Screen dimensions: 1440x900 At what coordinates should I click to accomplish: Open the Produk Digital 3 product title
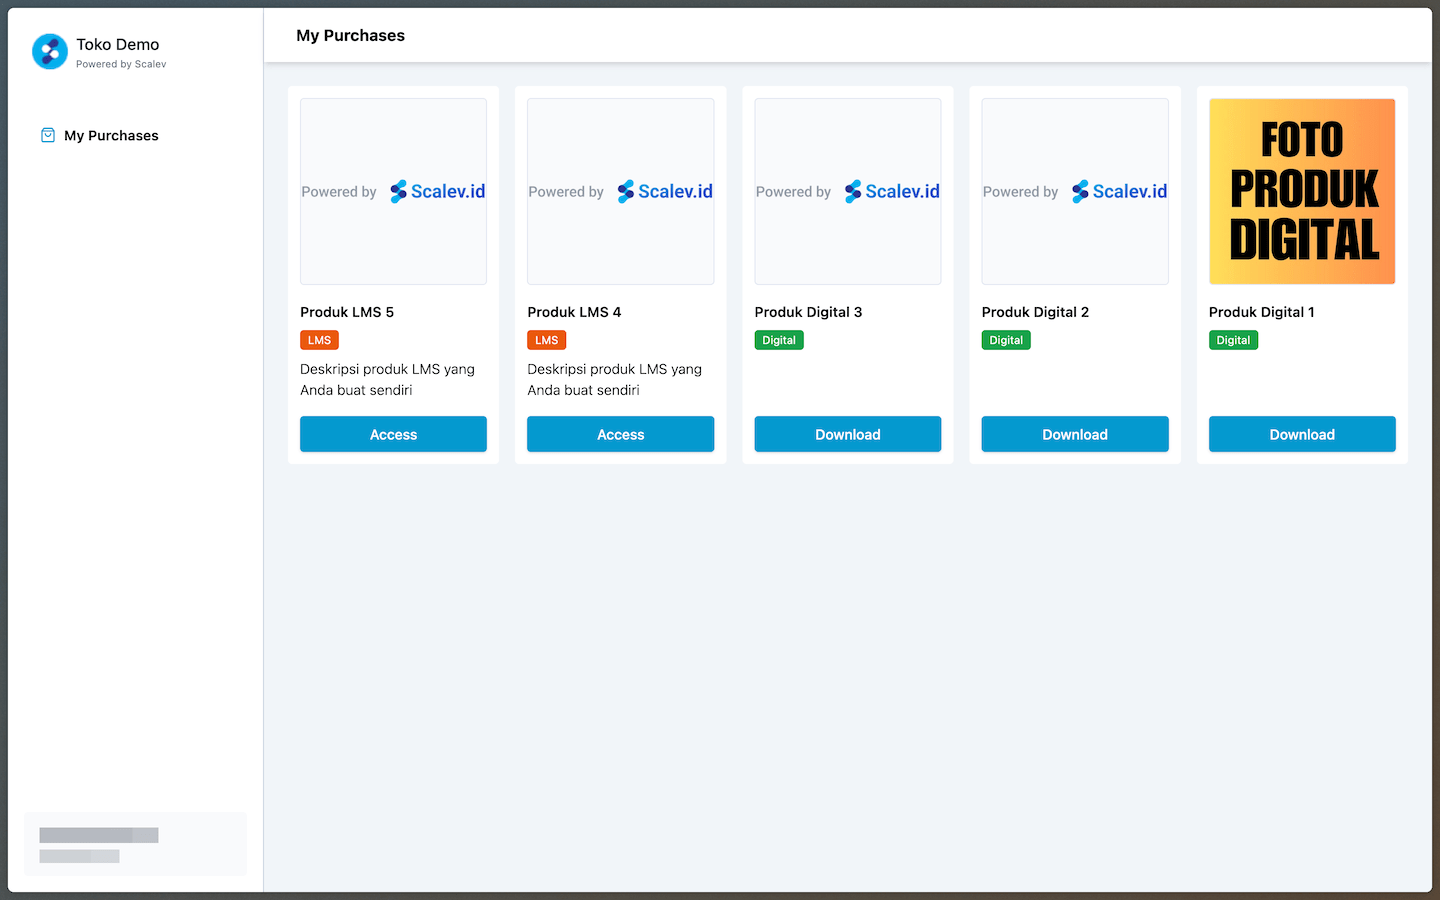pos(808,312)
